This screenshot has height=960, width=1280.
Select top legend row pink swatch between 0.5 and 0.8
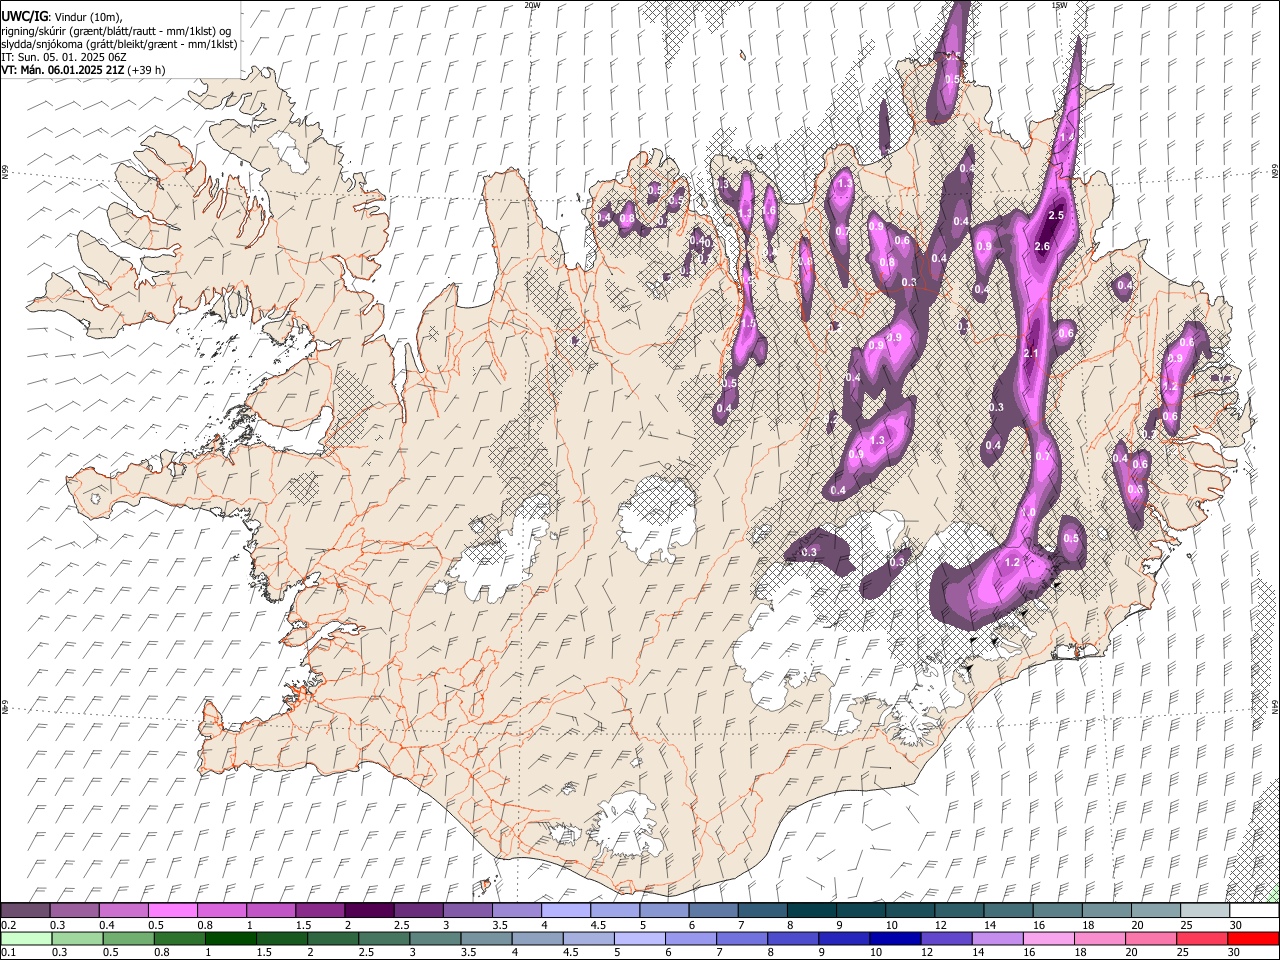point(172,910)
